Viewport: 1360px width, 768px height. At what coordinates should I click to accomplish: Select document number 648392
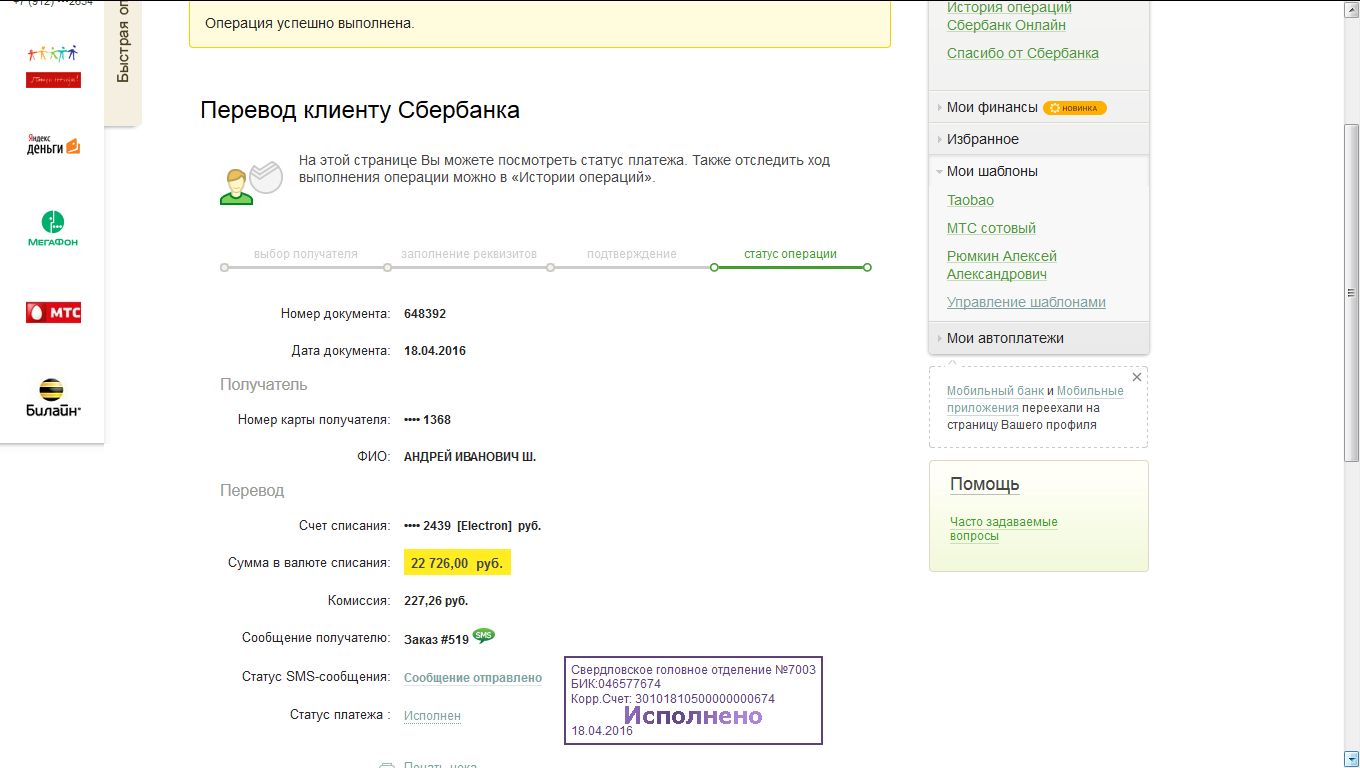pos(425,314)
